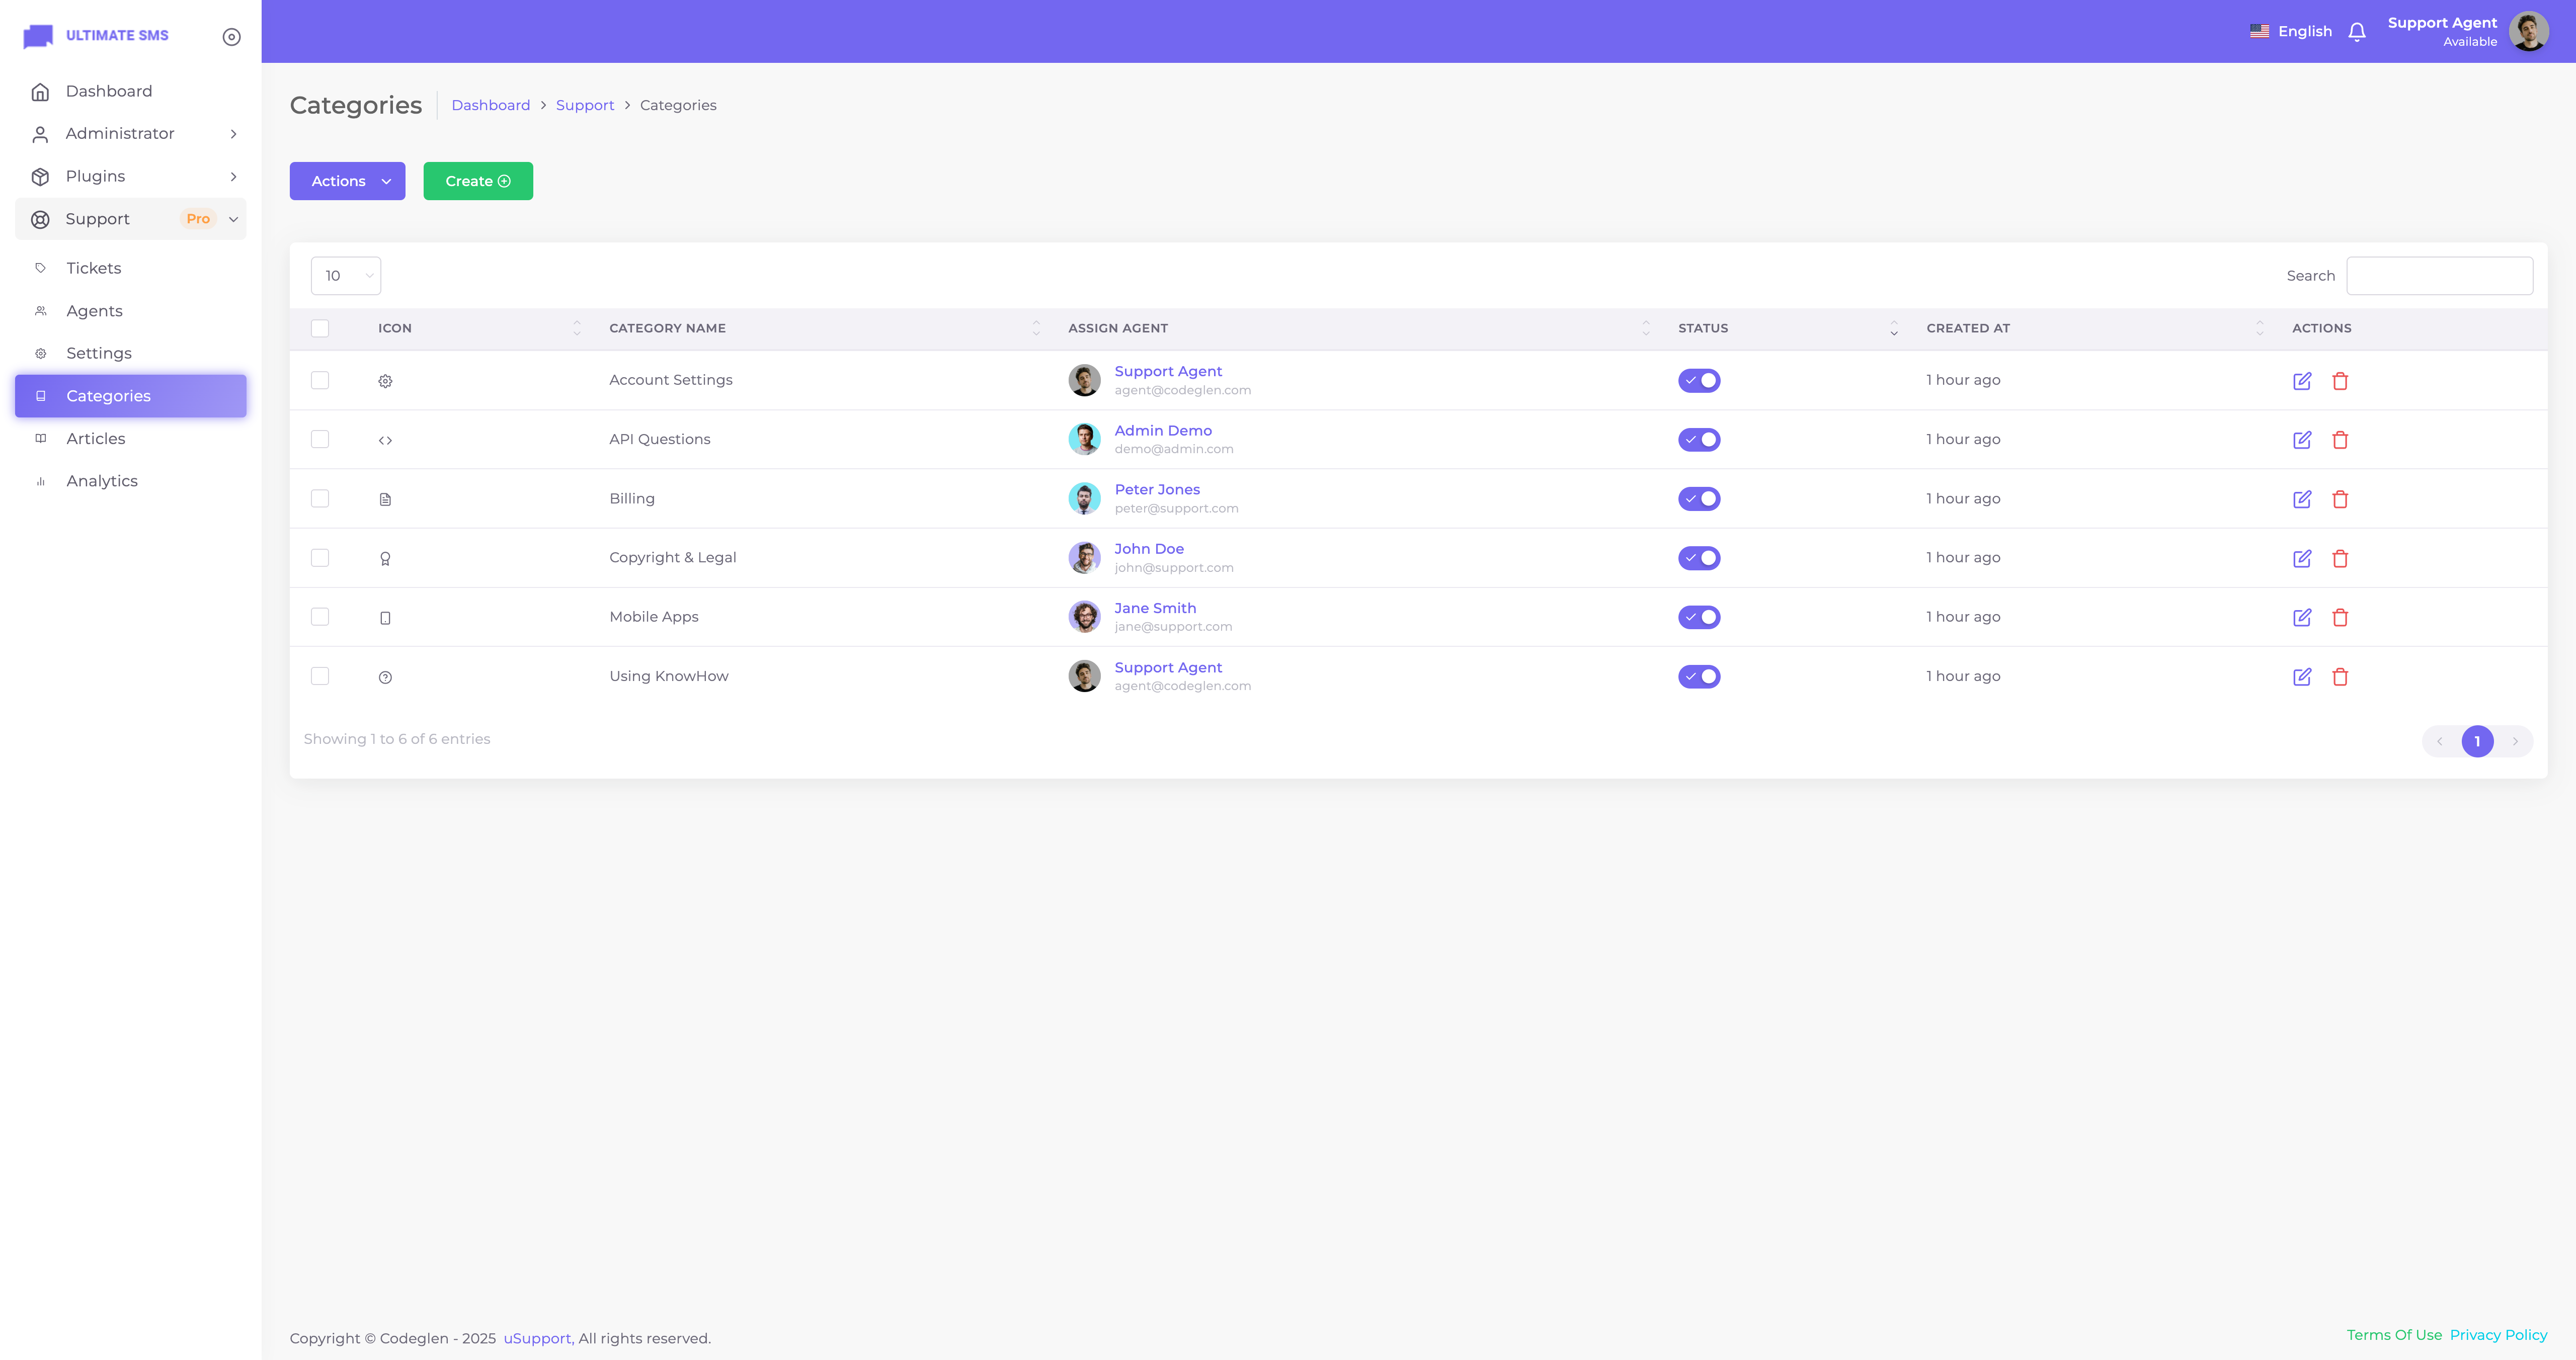Go to Analytics in the sidebar

[x=102, y=481]
